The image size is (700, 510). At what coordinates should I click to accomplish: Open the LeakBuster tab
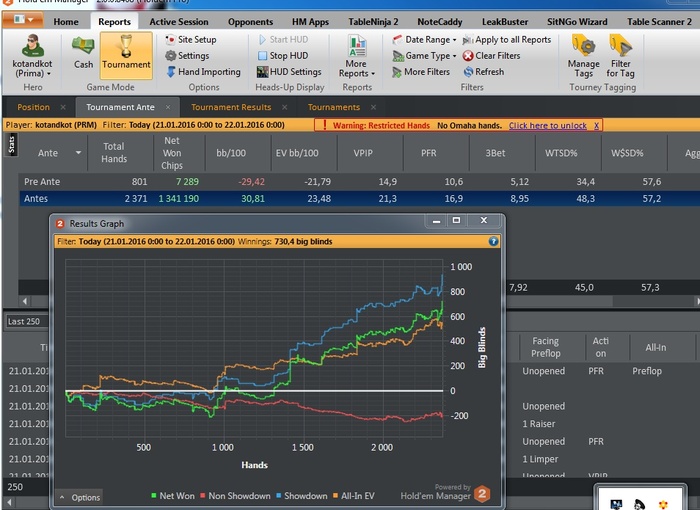coord(505,22)
